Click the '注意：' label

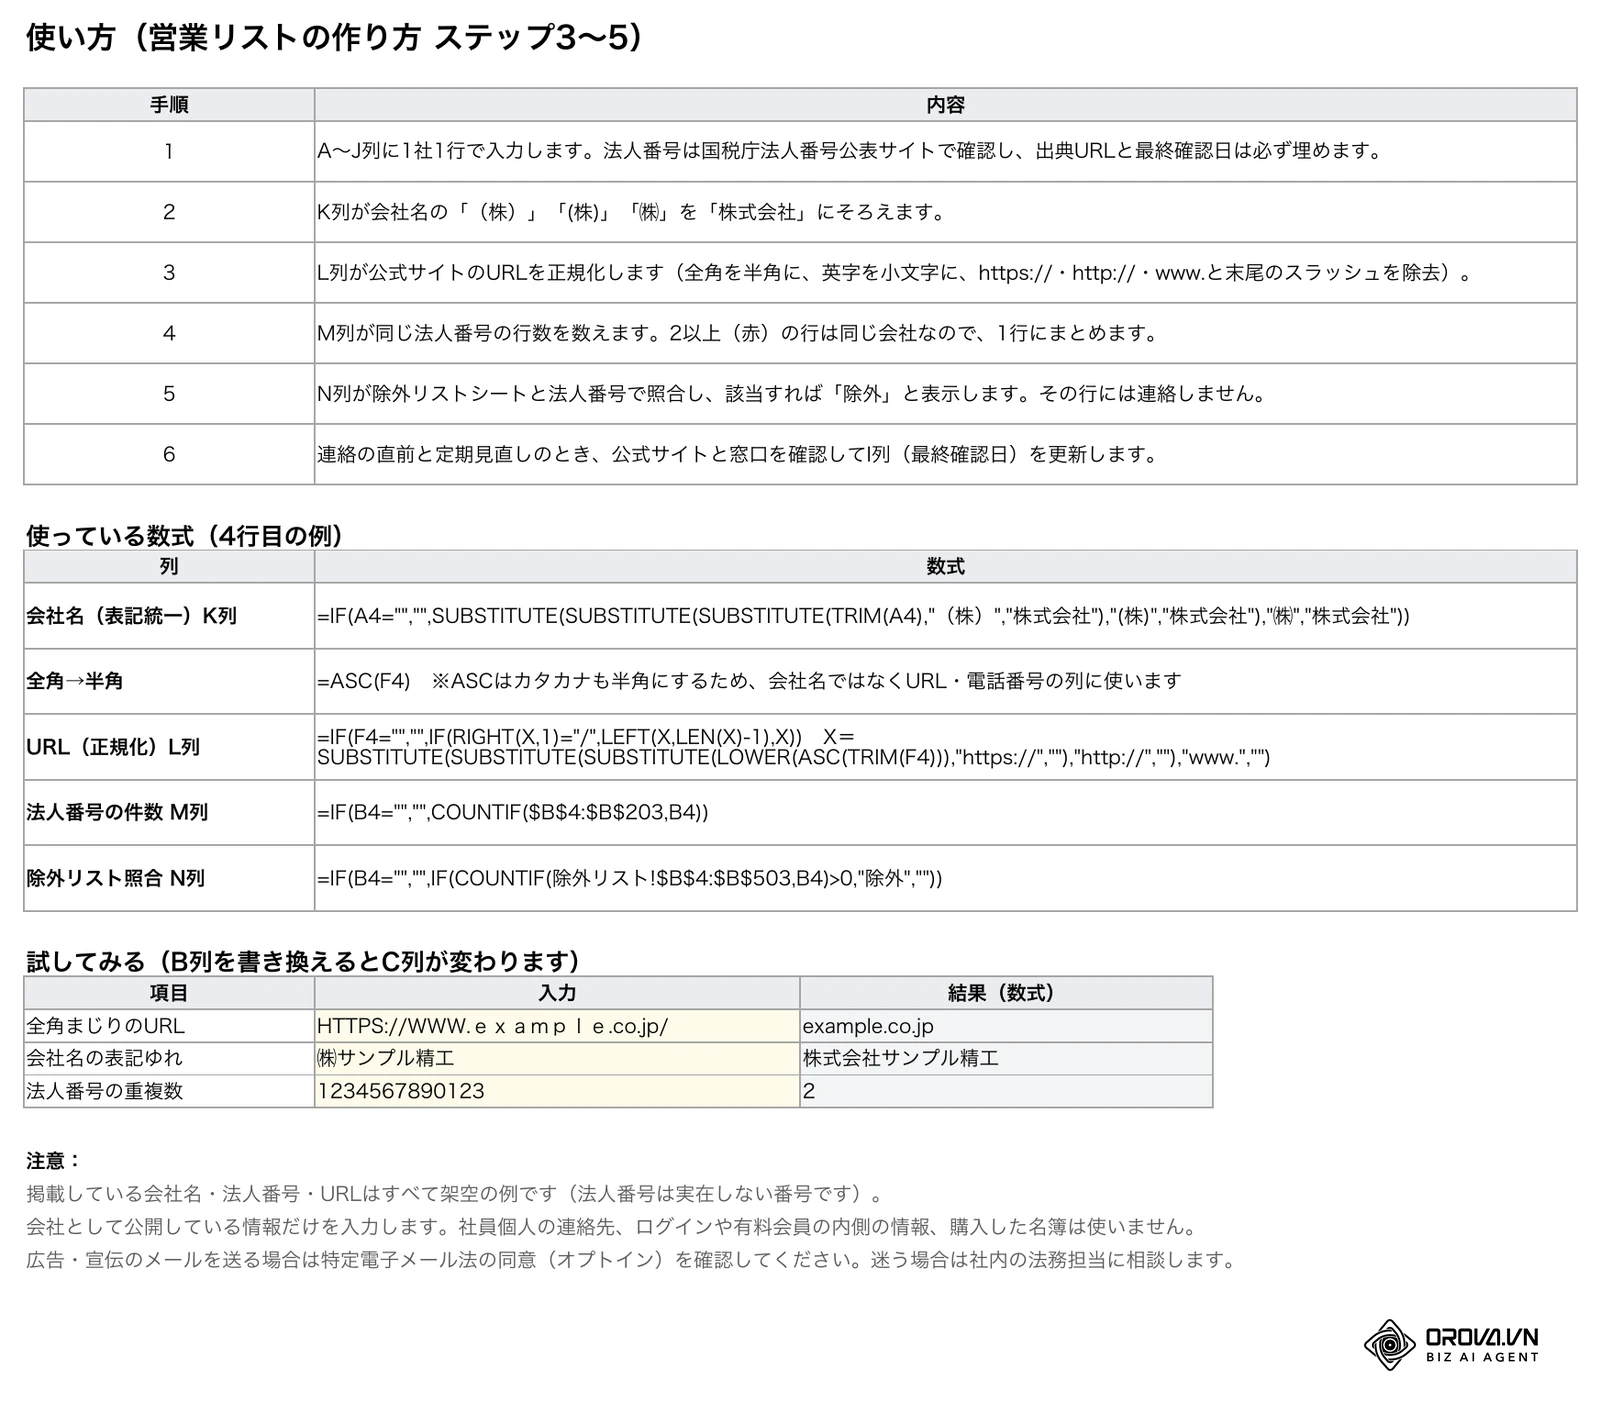click(x=53, y=1161)
